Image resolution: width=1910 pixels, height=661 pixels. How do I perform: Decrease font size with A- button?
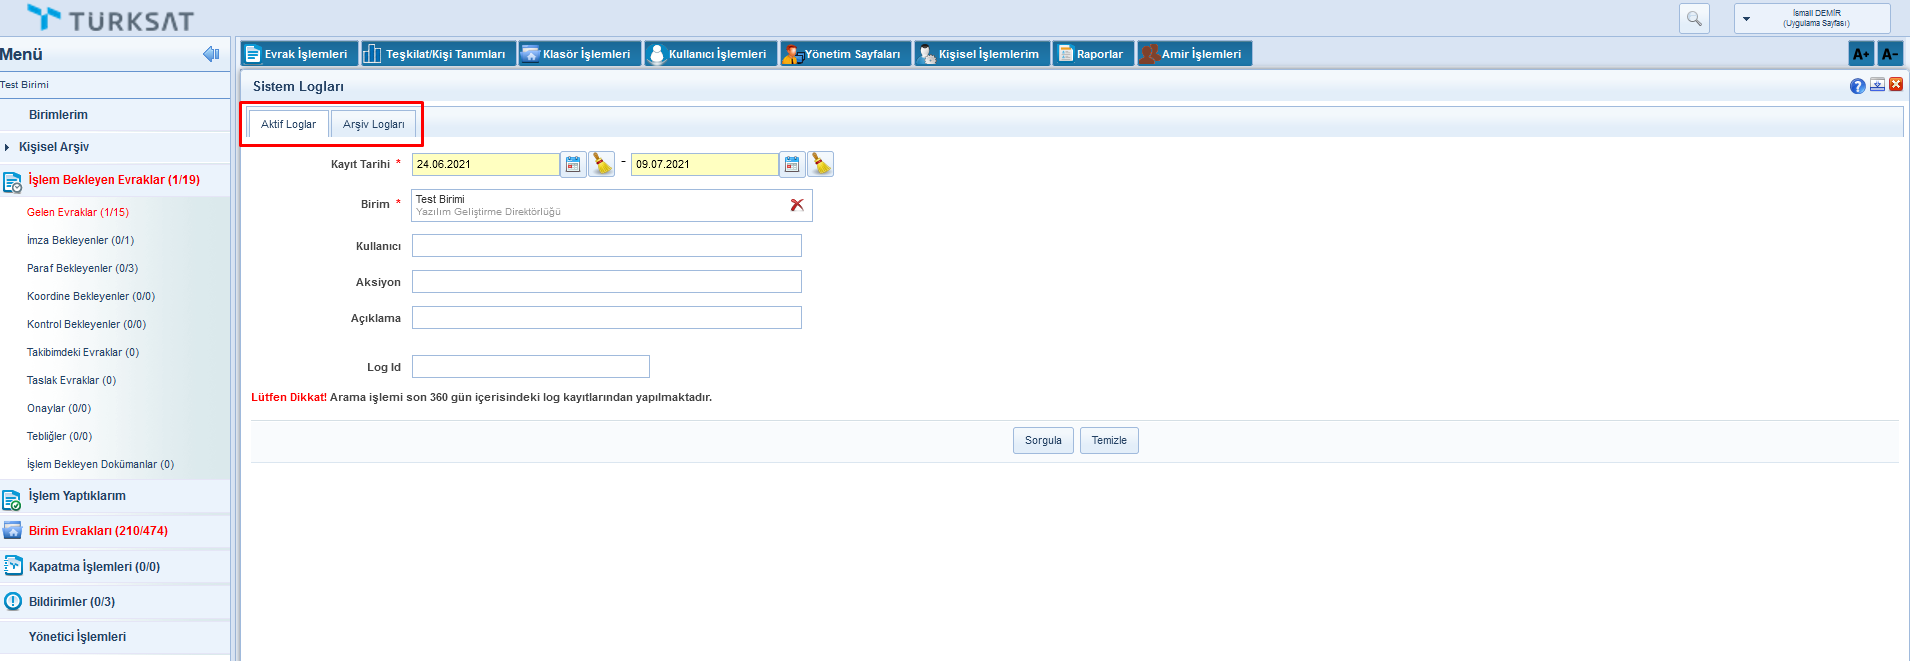[1889, 54]
